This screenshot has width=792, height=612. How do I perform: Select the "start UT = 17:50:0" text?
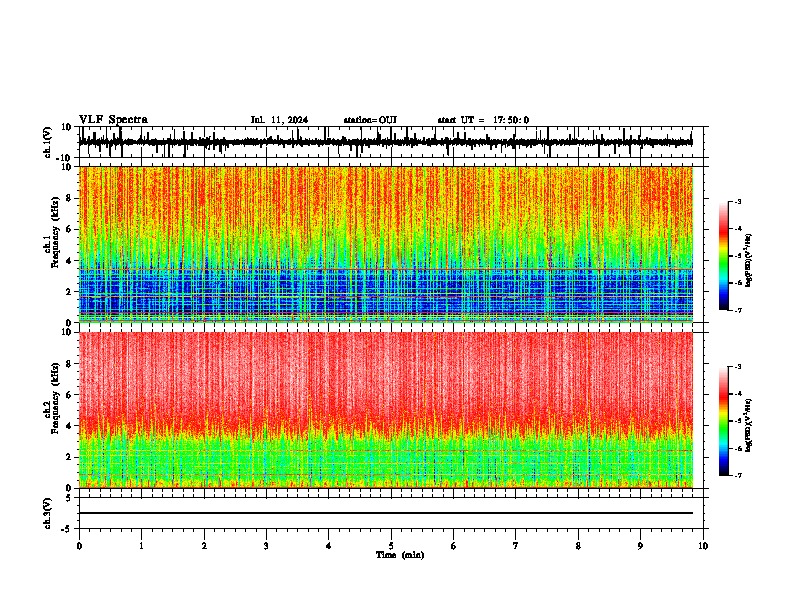tap(483, 120)
